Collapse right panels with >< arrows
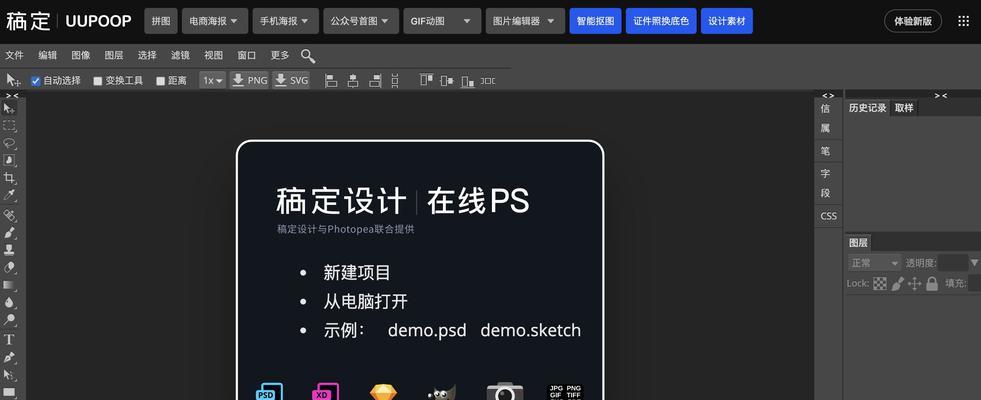Screen dimensions: 981x400 940,95
